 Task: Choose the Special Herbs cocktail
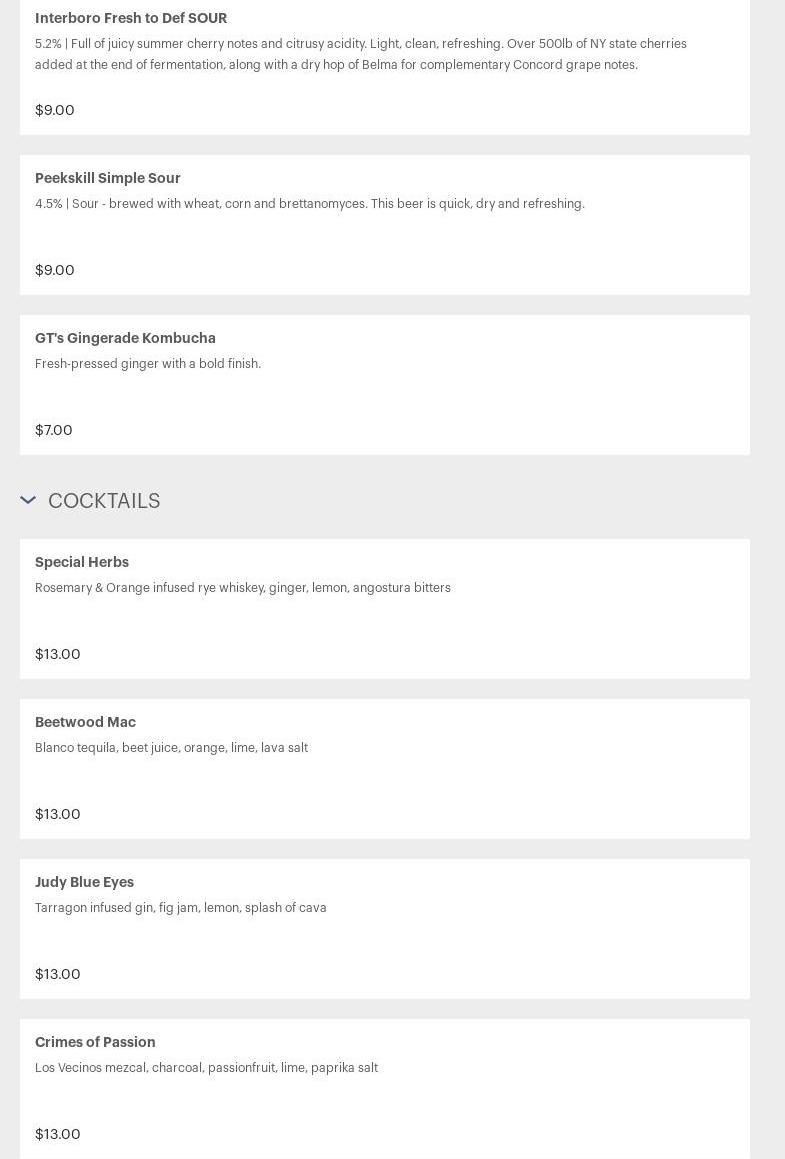click(x=82, y=562)
